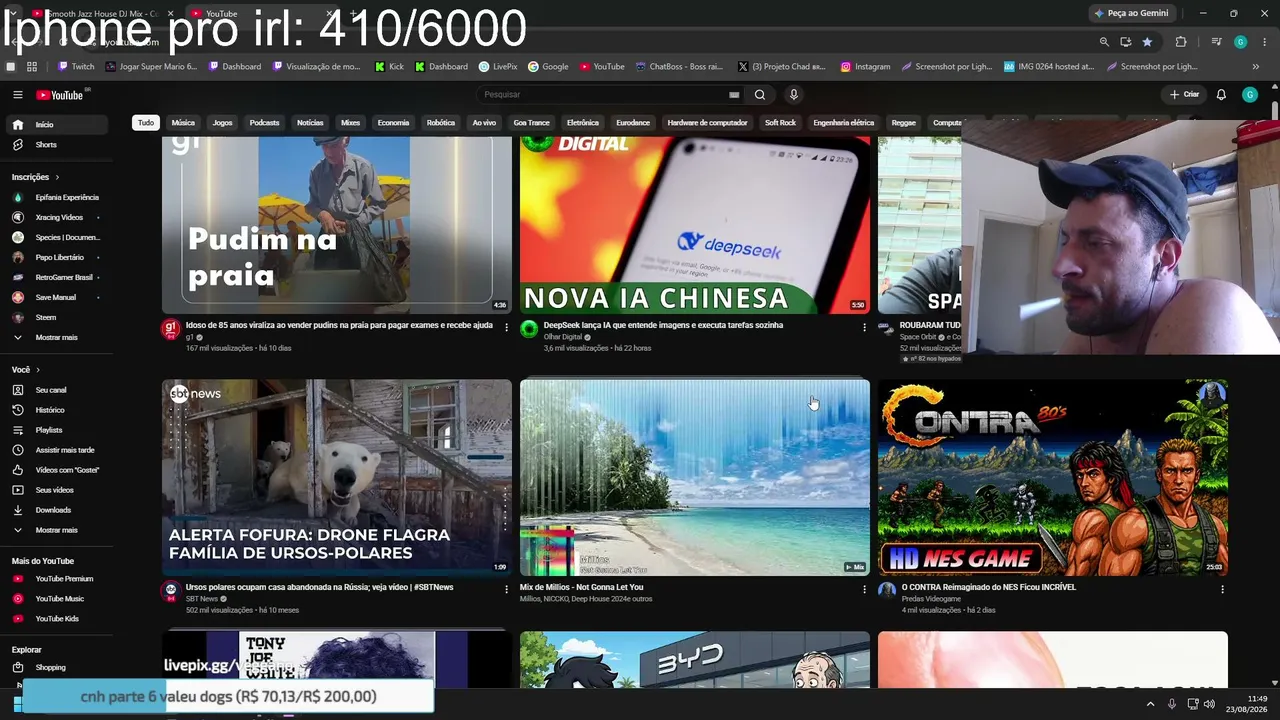The image size is (1280, 720).
Task: Show more bookmarks with the overflow chevron
Action: pyautogui.click(x=1255, y=67)
